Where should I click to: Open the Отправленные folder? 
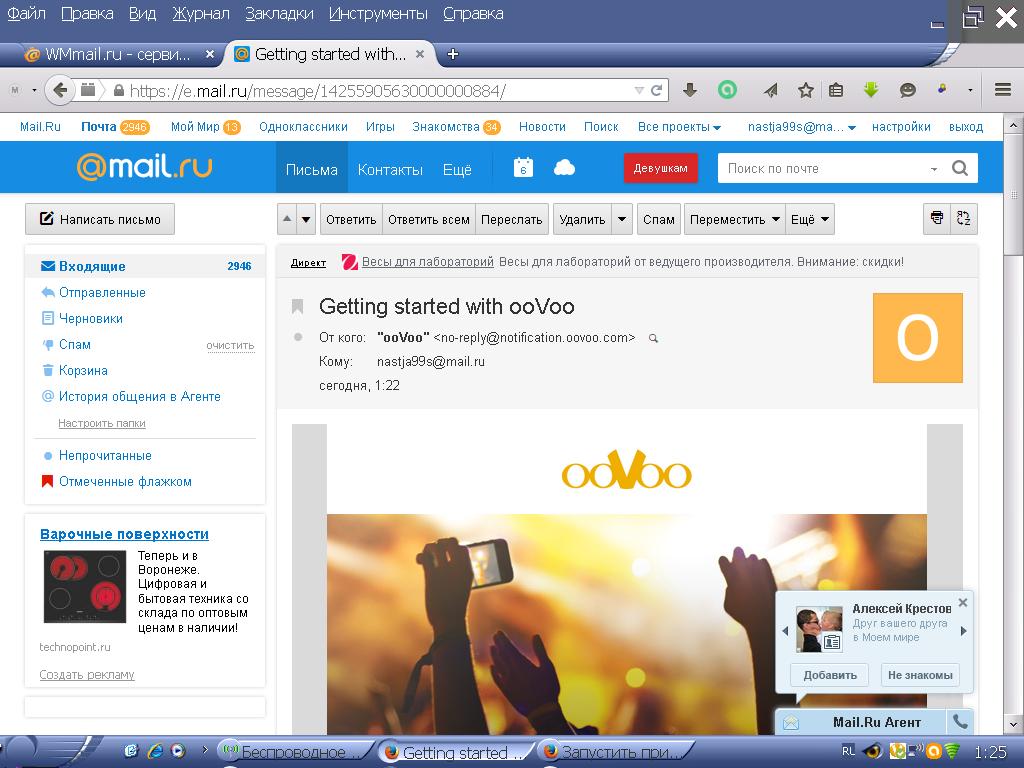(102, 292)
